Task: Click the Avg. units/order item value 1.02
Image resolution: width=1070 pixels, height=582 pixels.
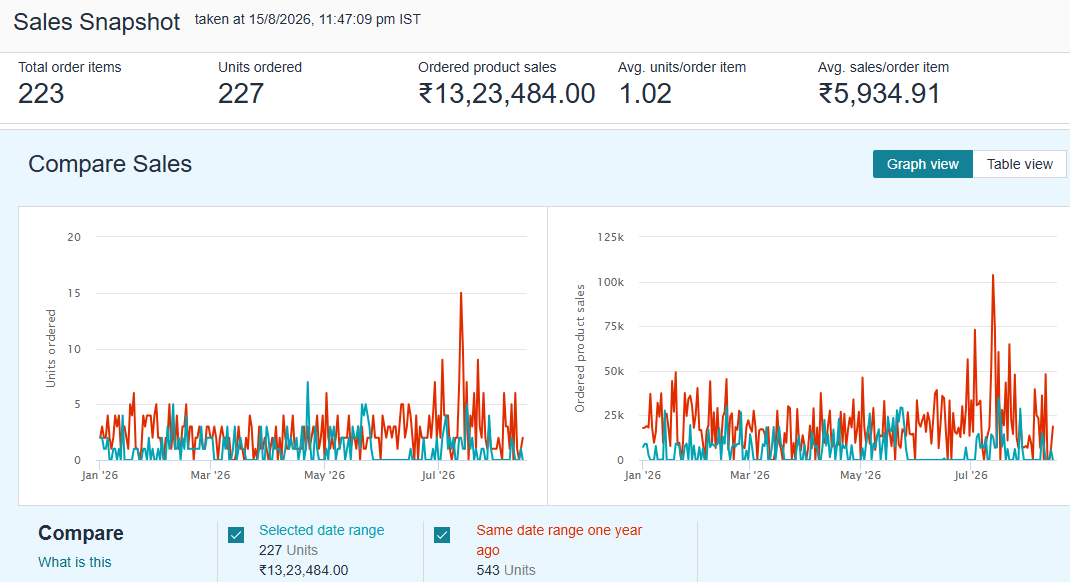Action: coord(645,93)
